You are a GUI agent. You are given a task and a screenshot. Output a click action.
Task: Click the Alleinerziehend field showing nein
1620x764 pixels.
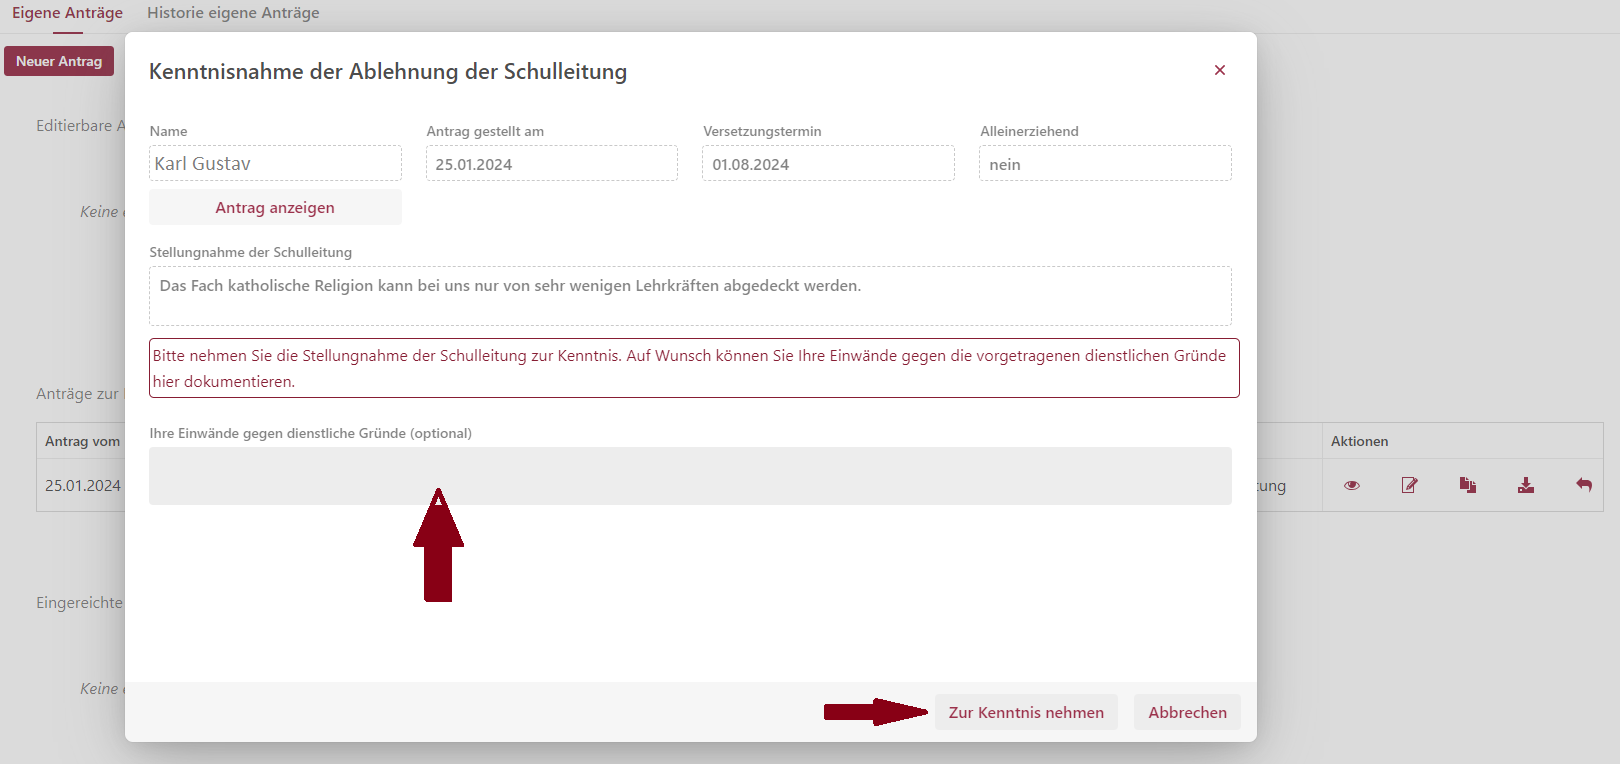coord(1105,164)
